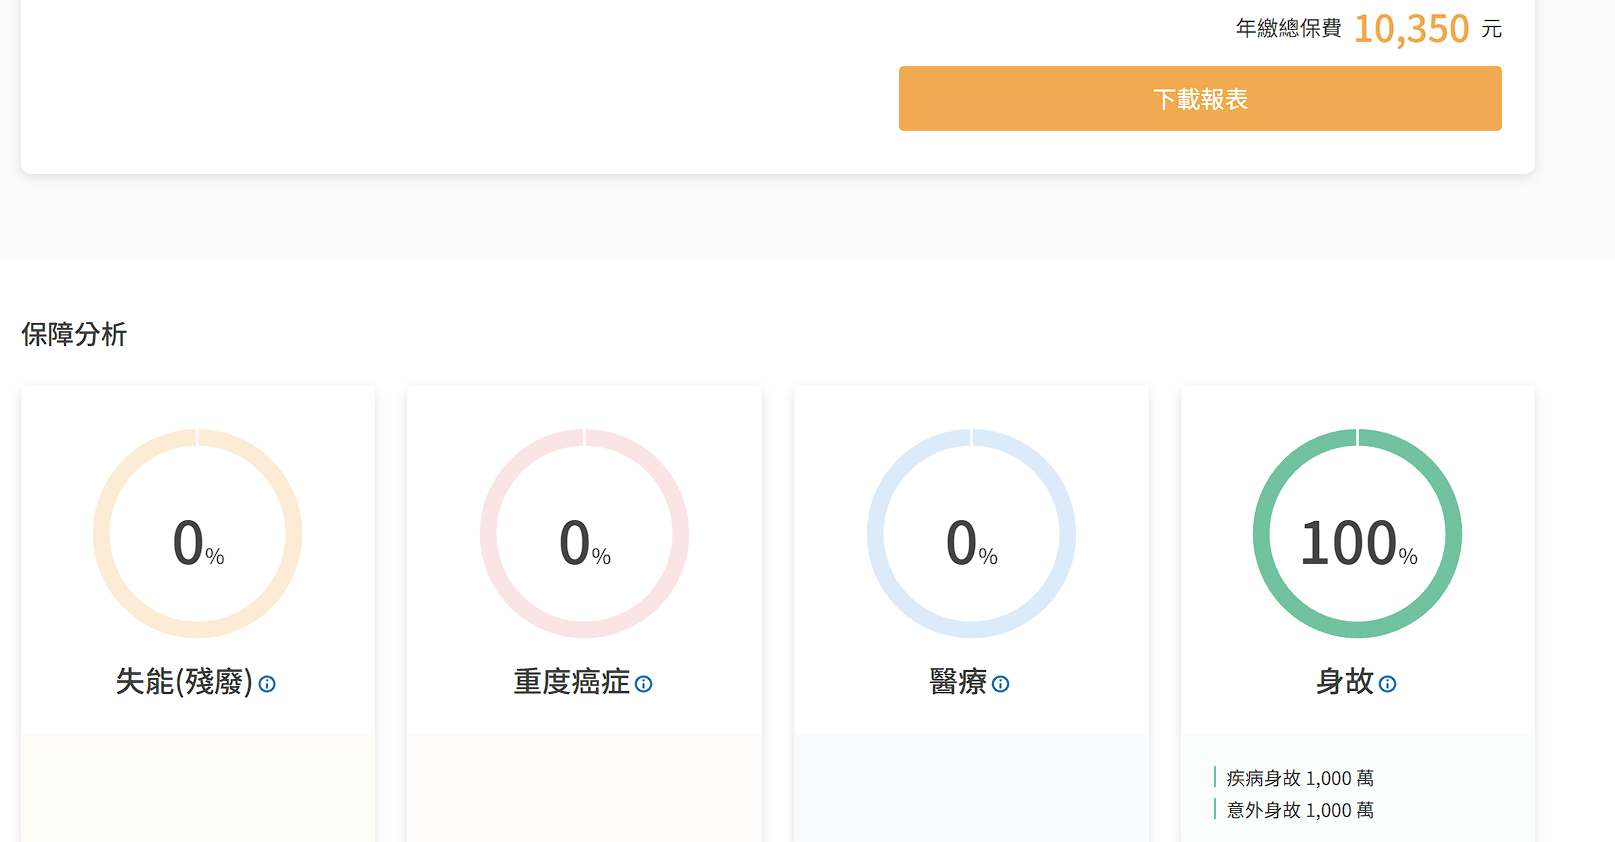
Task: Select the 重度癌症 card title
Action: coord(571,682)
